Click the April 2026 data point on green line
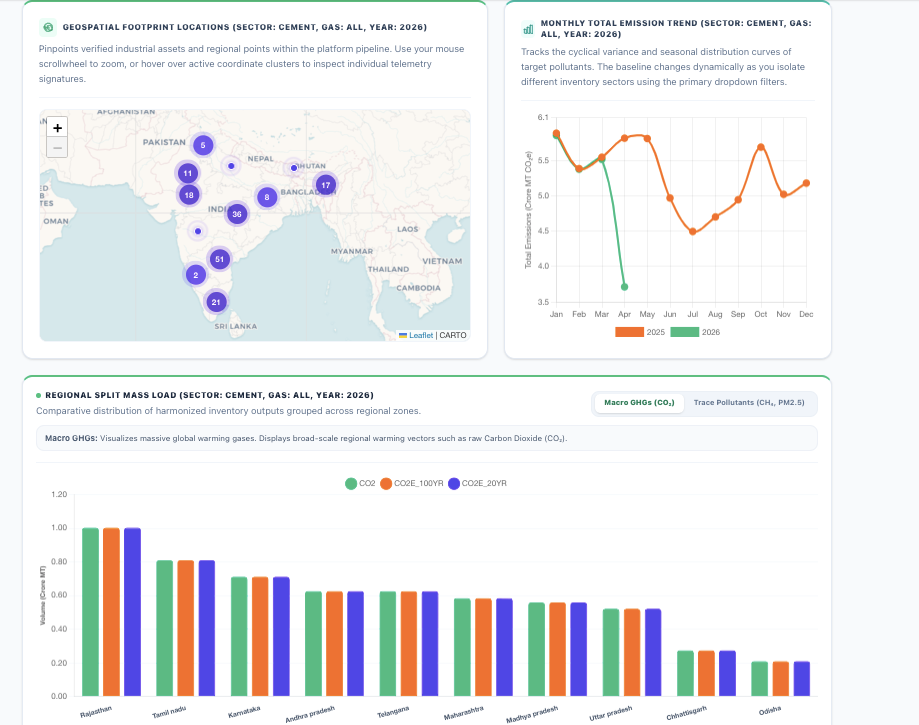This screenshot has width=919, height=725. tap(624, 287)
